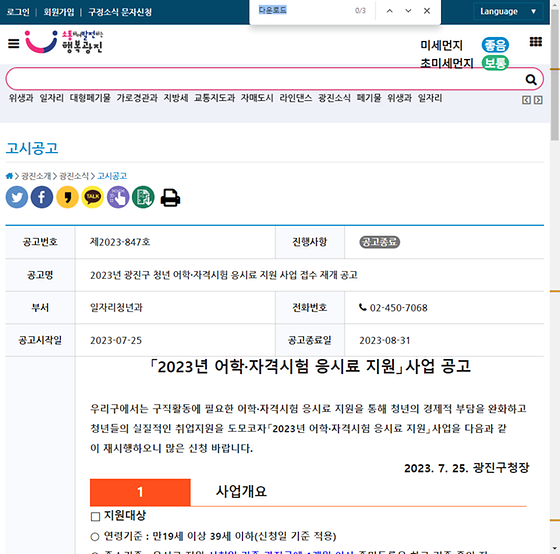Select the 라인댄스 keyword
Viewport: 560px width, 554px height.
(296, 98)
